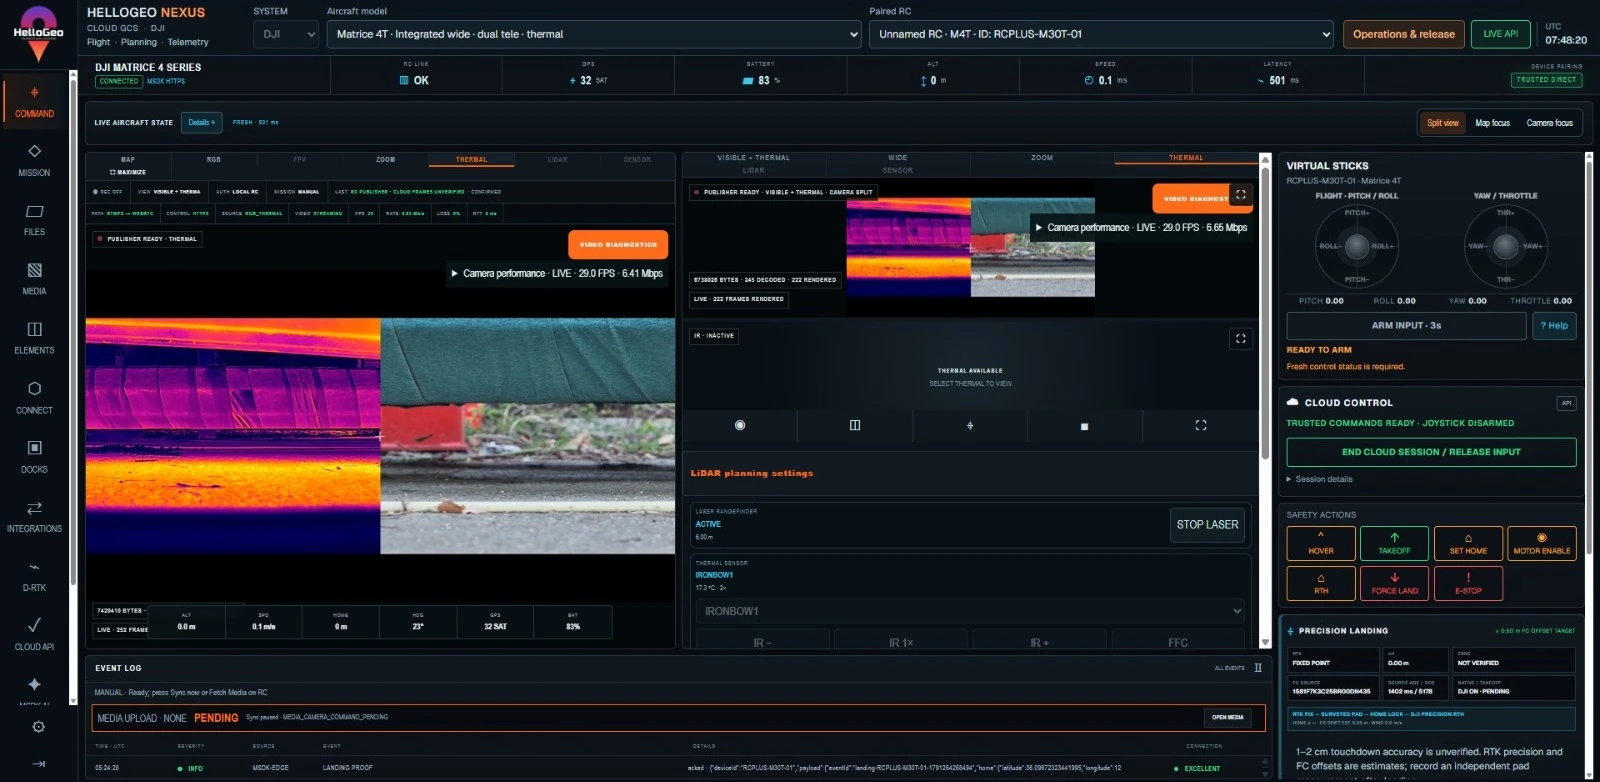
Task: Click the settings gear in sidebar
Action: click(x=38, y=727)
